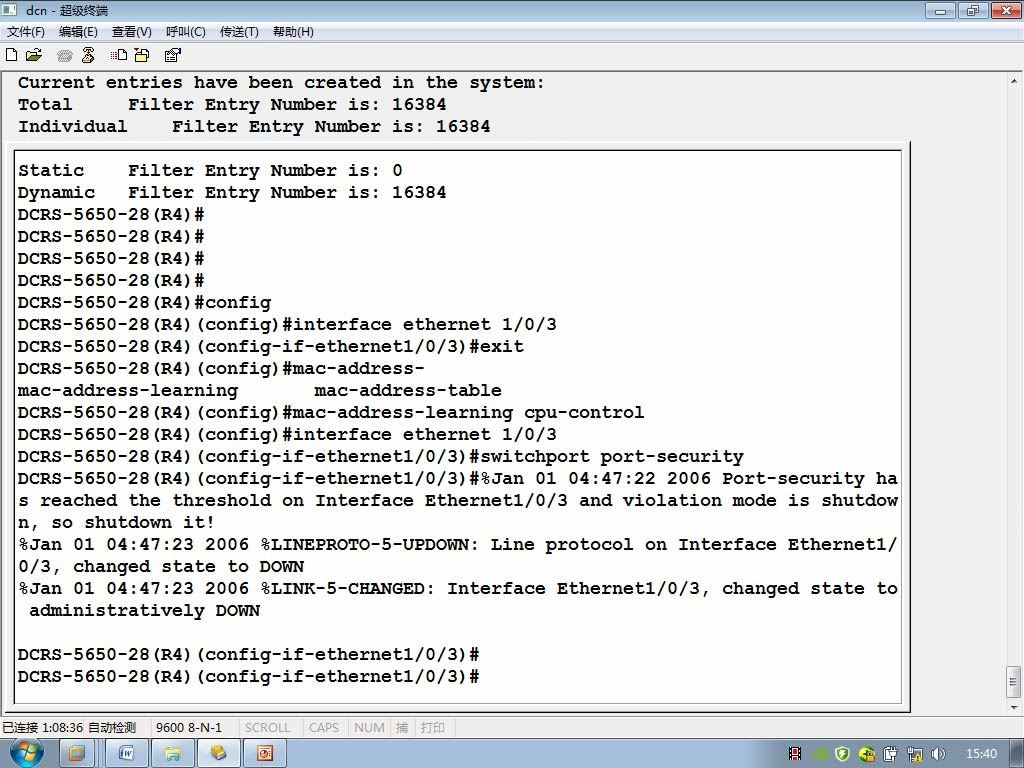The image size is (1024, 768).
Task: Open the 帮助(H) menu
Action: pos(293,32)
